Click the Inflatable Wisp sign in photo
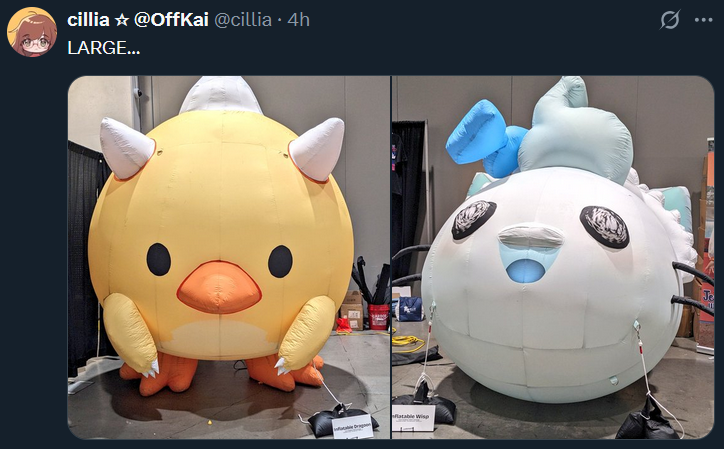The width and height of the screenshot is (724, 449). click(413, 418)
